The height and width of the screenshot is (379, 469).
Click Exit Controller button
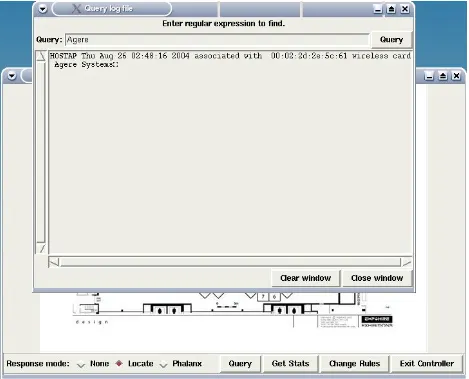point(427,364)
